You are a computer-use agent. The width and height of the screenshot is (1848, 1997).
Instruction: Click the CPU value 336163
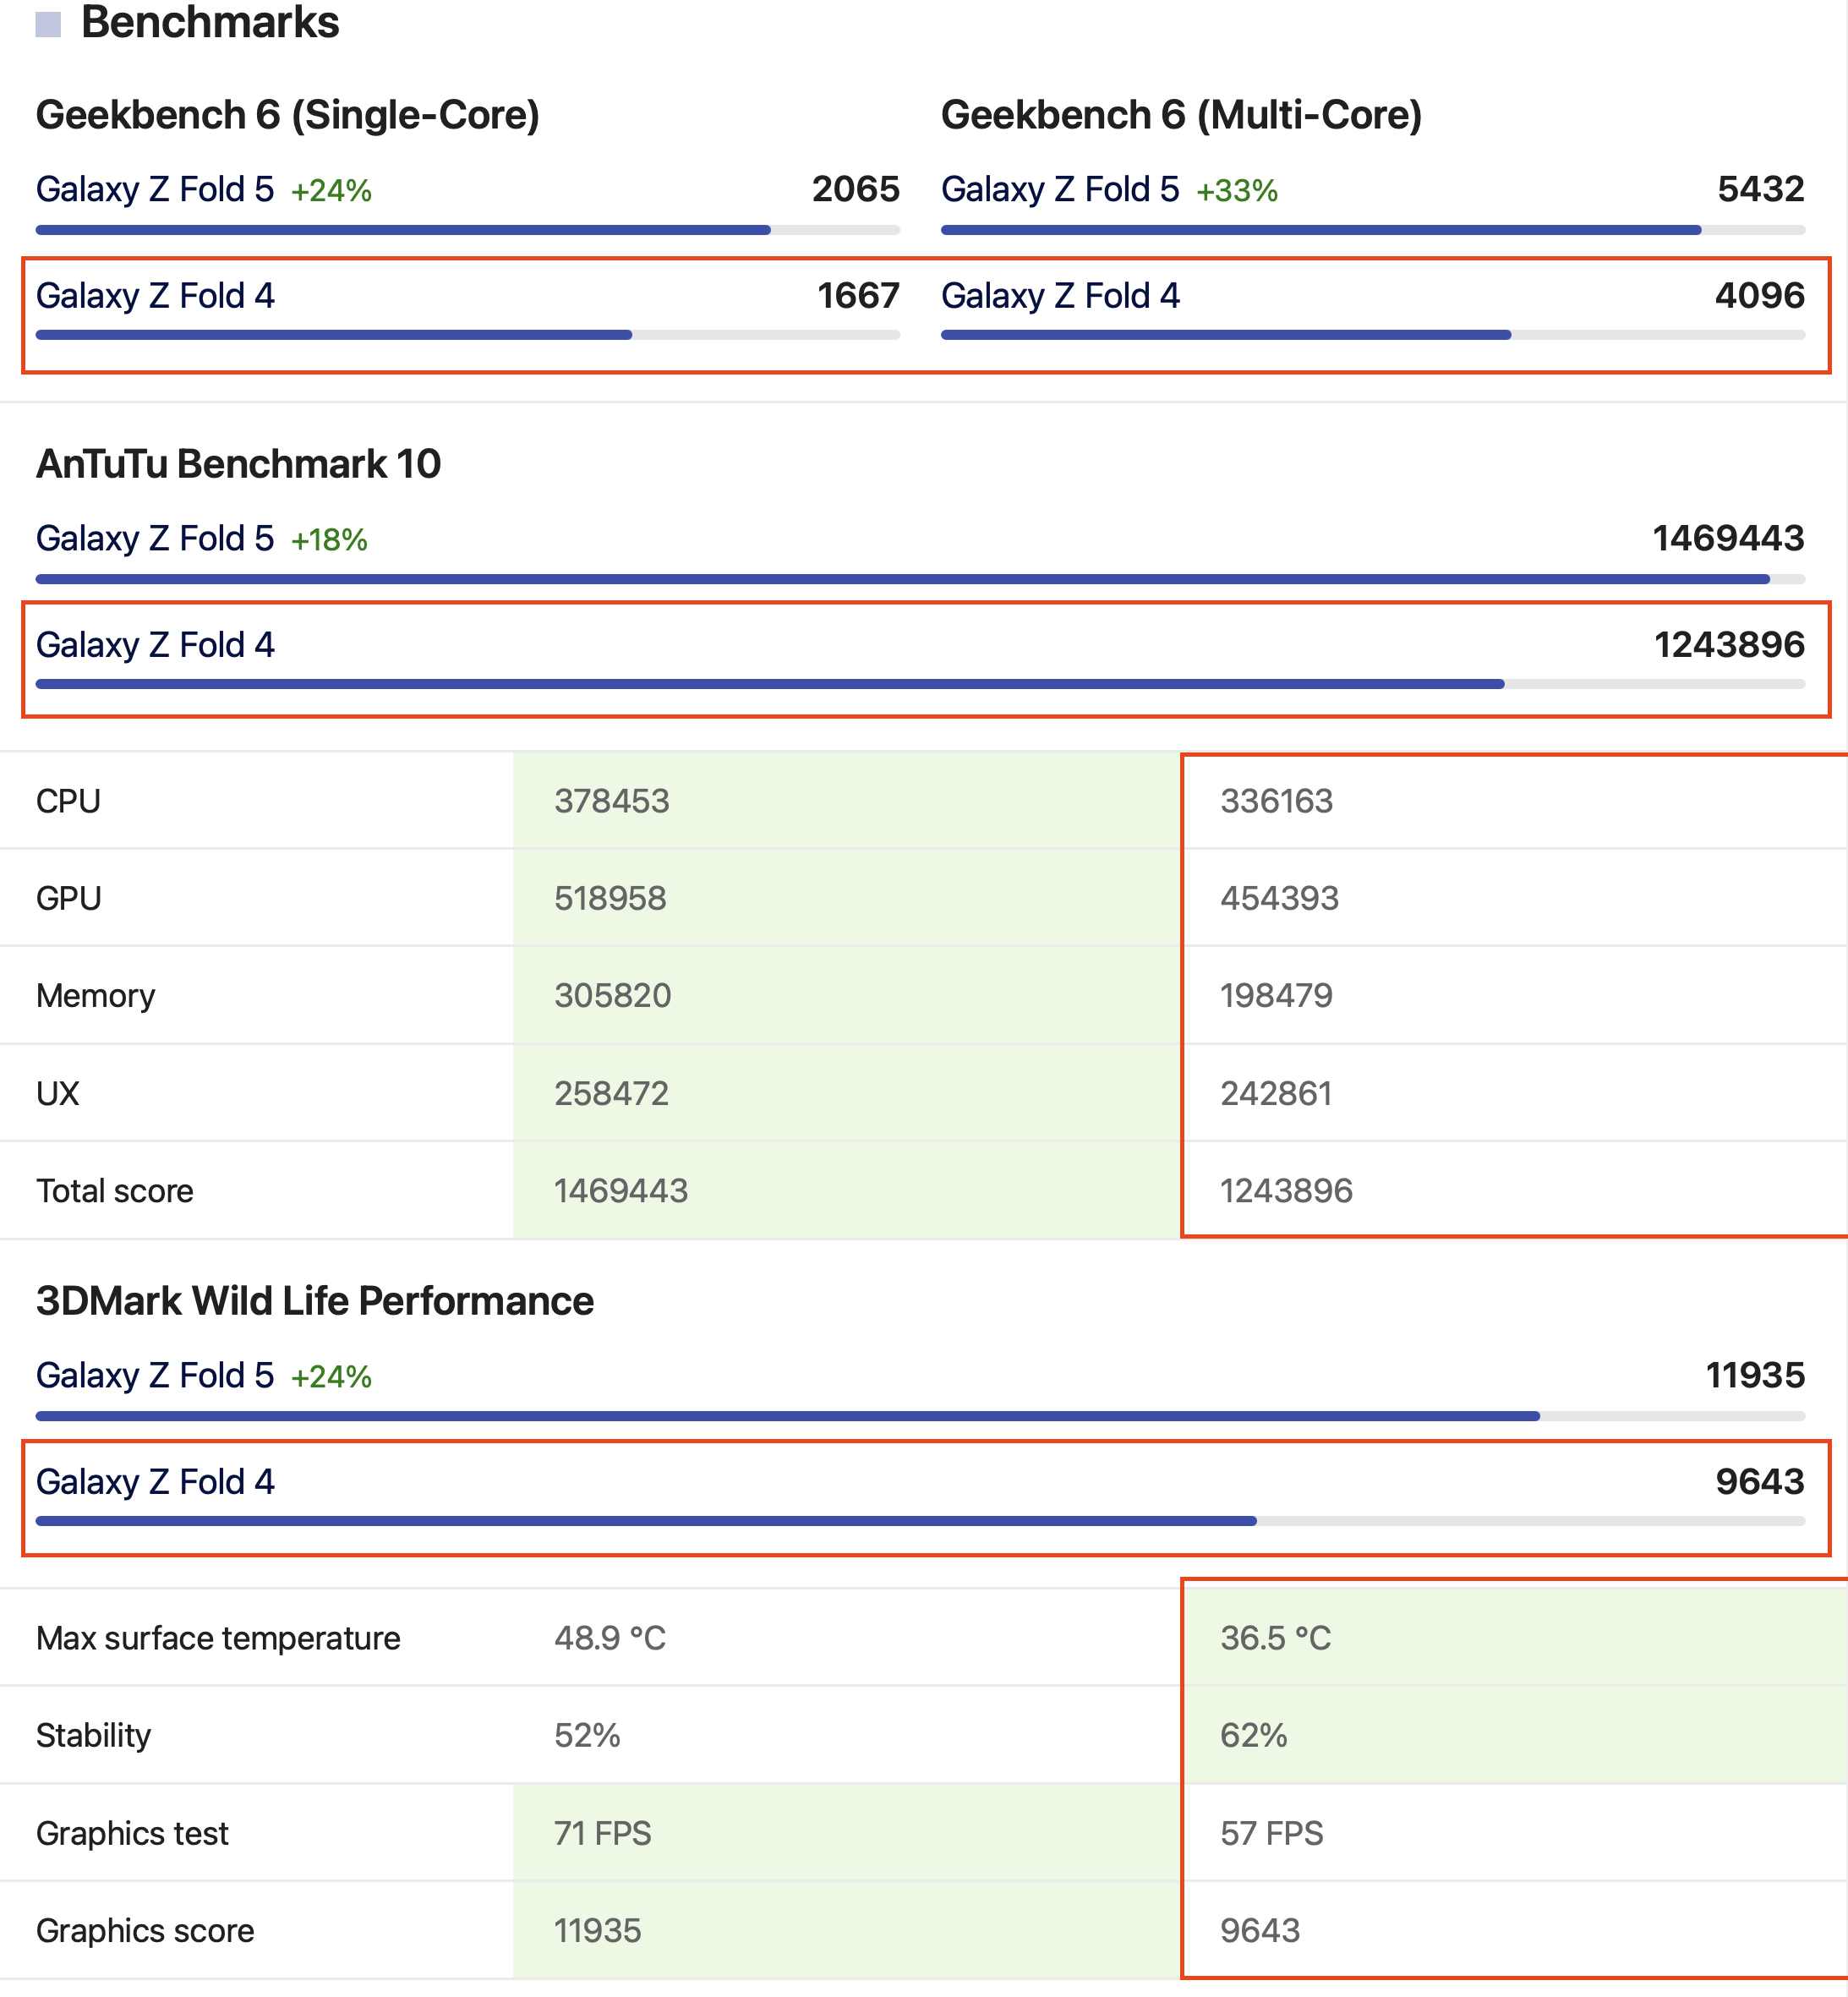pyautogui.click(x=1277, y=801)
